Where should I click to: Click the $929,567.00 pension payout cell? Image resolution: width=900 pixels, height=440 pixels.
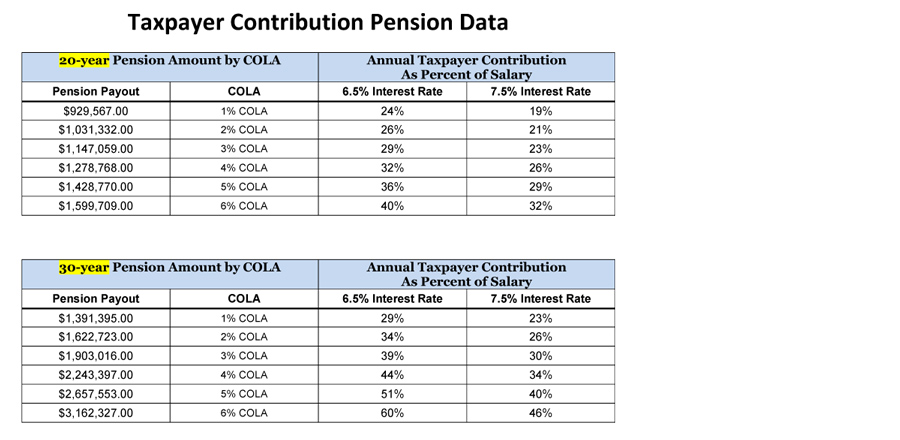point(96,111)
